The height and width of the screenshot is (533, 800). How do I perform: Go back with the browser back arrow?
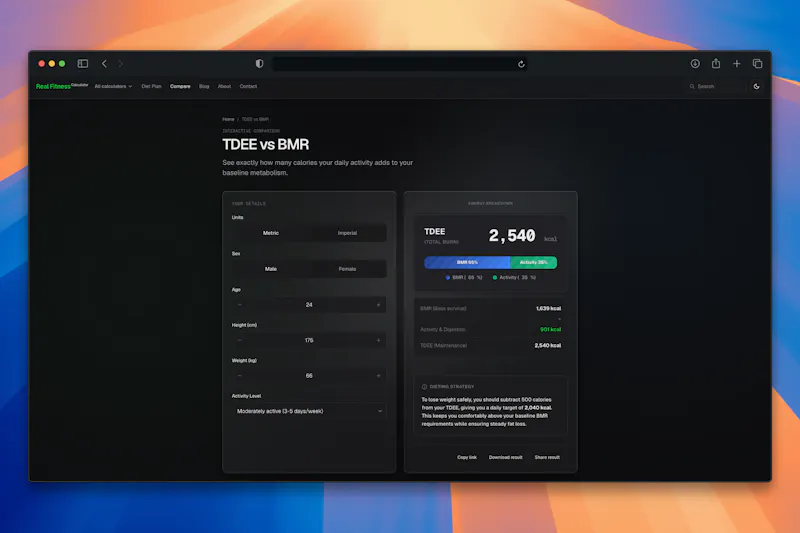click(x=104, y=64)
